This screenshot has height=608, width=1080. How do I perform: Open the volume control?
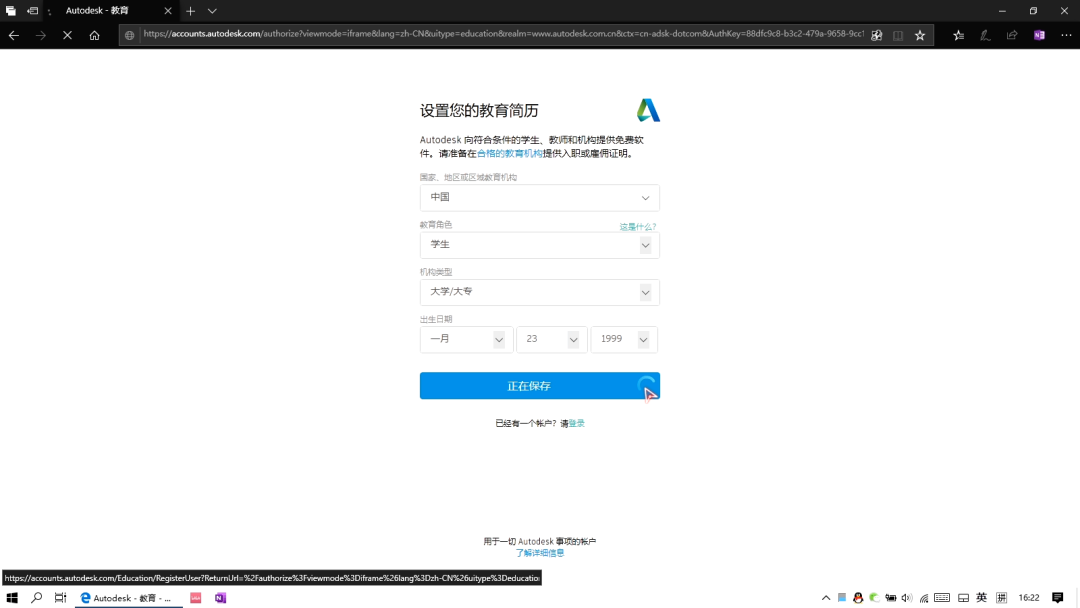pos(906,598)
